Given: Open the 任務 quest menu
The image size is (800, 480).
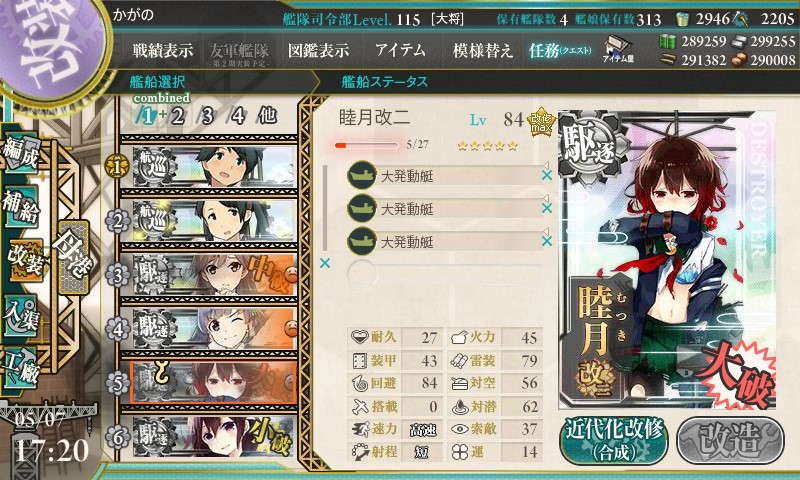Looking at the screenshot, I should (560, 50).
